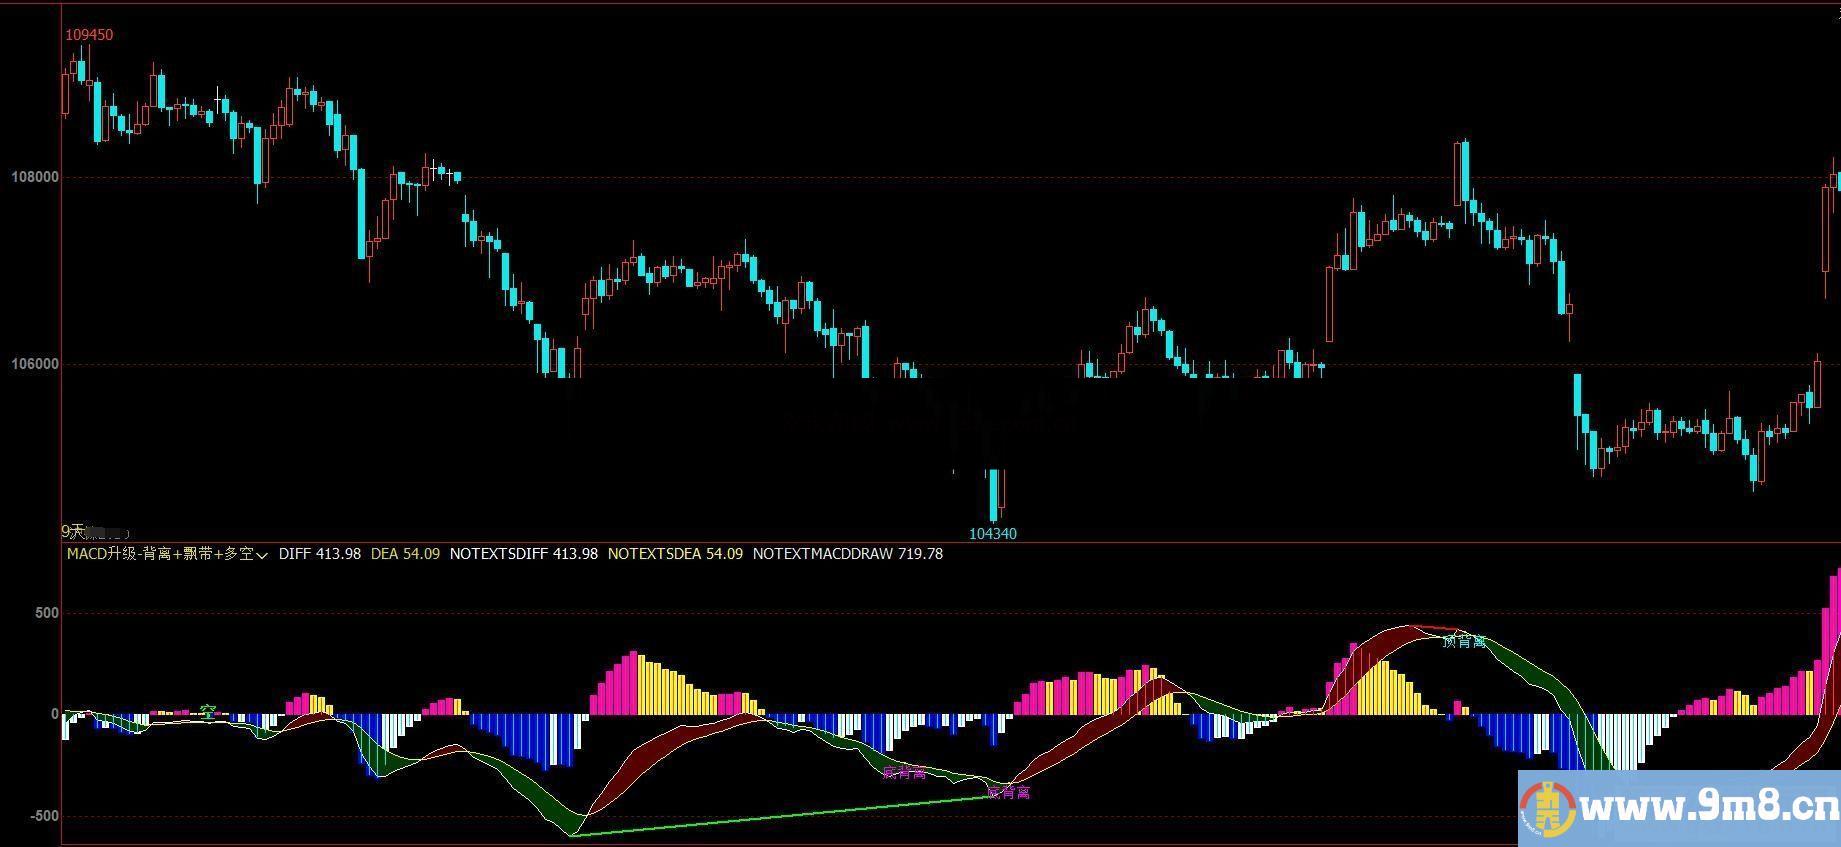Click the 109450 high price label

point(89,35)
